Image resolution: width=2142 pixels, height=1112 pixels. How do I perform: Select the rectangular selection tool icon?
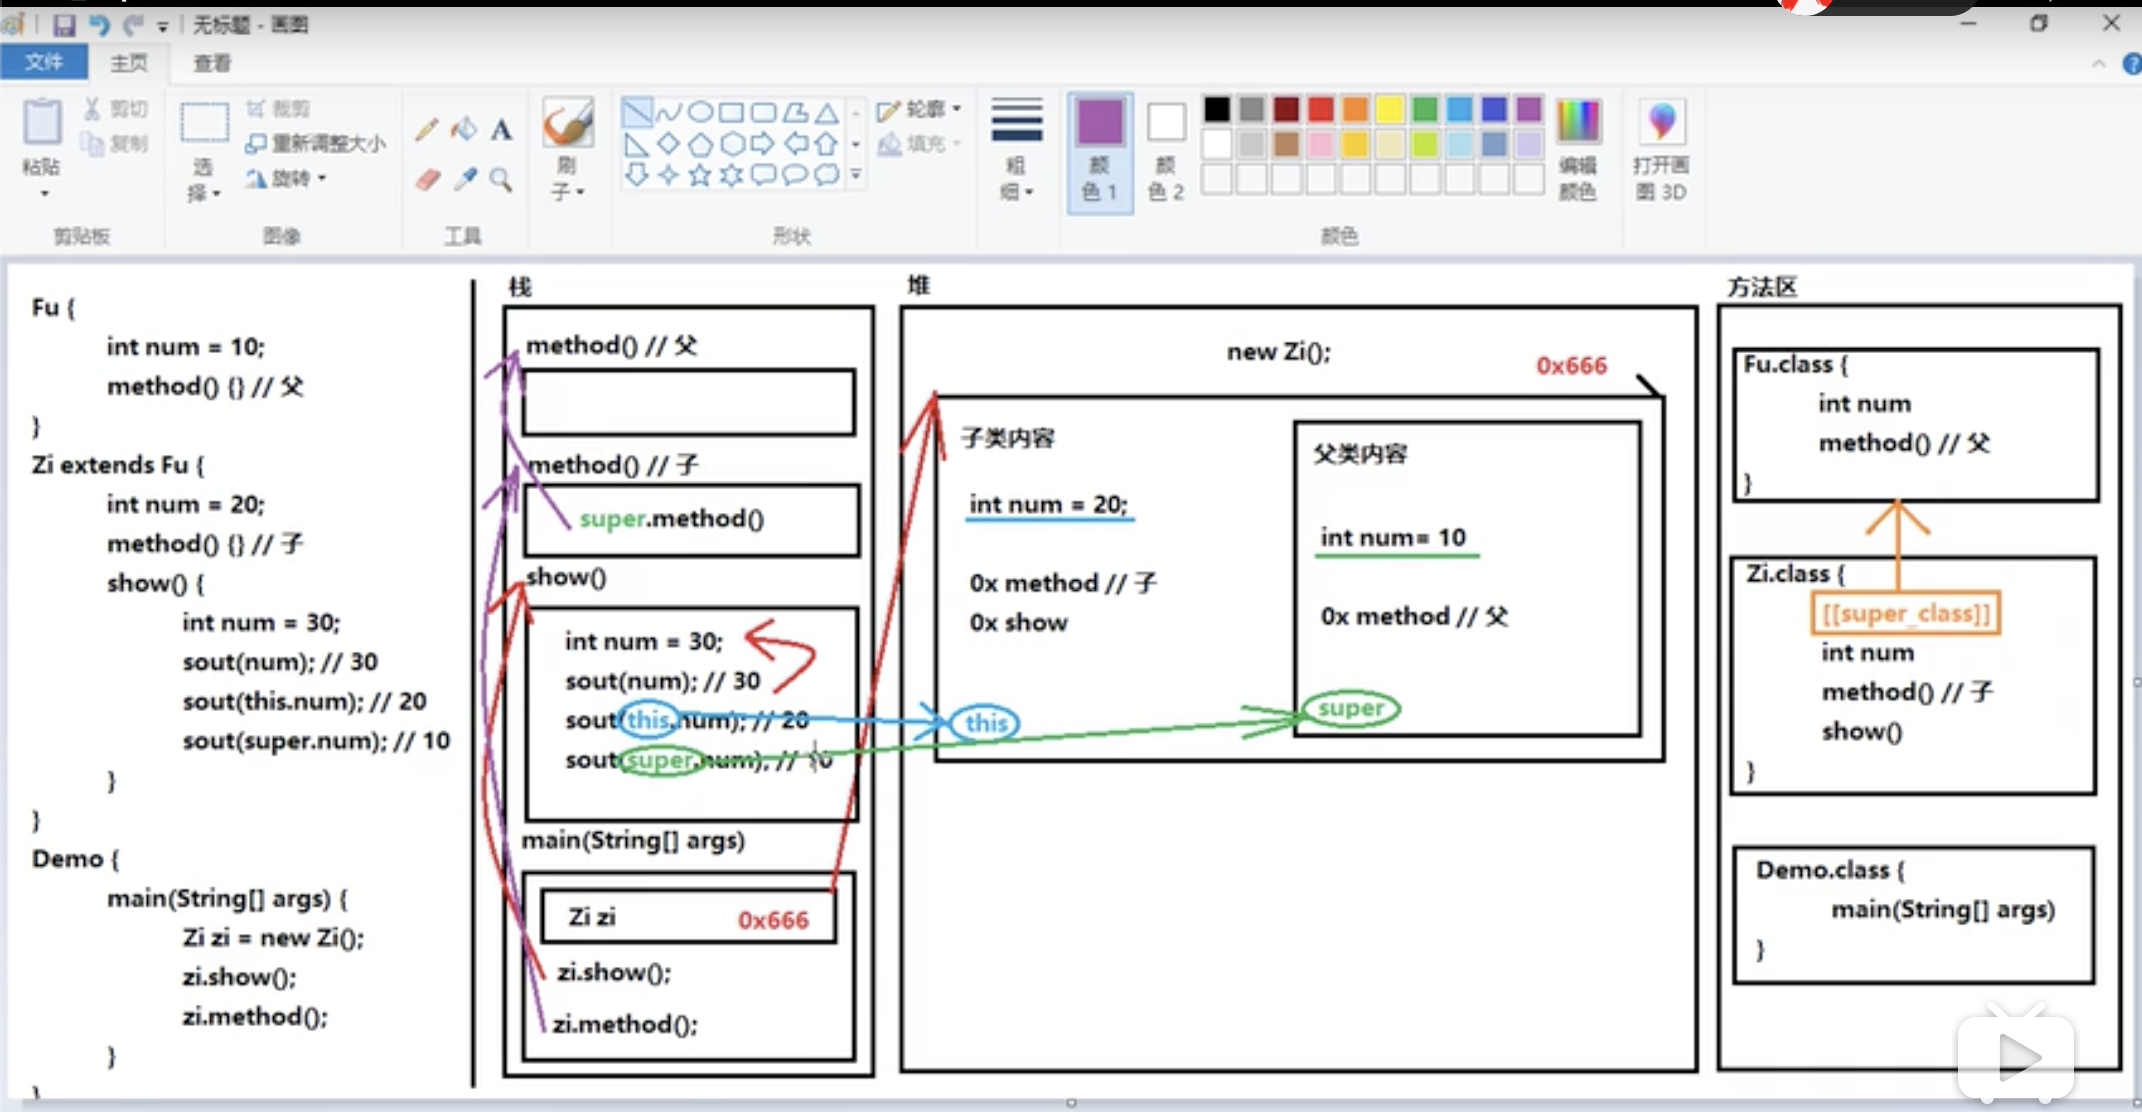click(x=204, y=124)
